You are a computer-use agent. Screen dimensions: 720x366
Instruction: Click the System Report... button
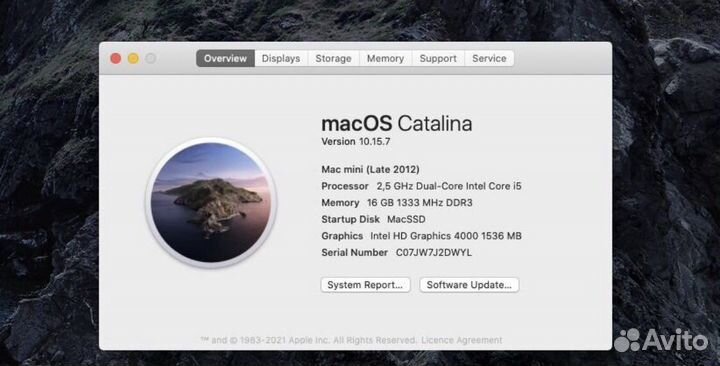[x=365, y=285]
